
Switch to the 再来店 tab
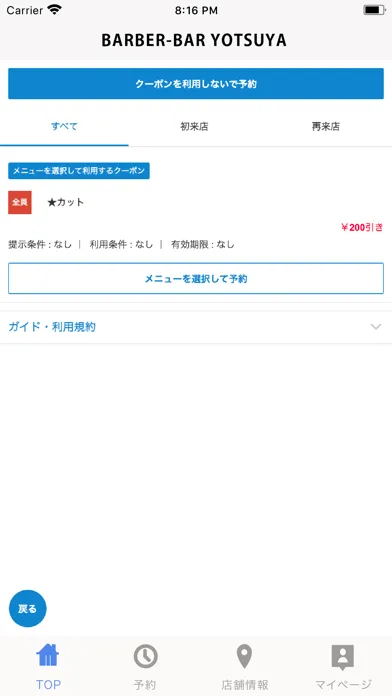(x=325, y=127)
